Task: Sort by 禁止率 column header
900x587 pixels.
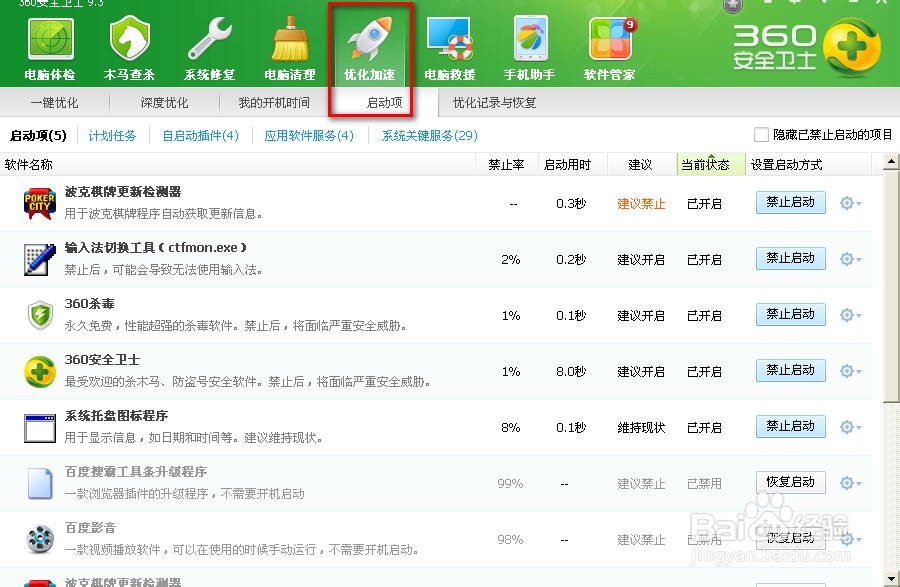Action: click(x=506, y=165)
